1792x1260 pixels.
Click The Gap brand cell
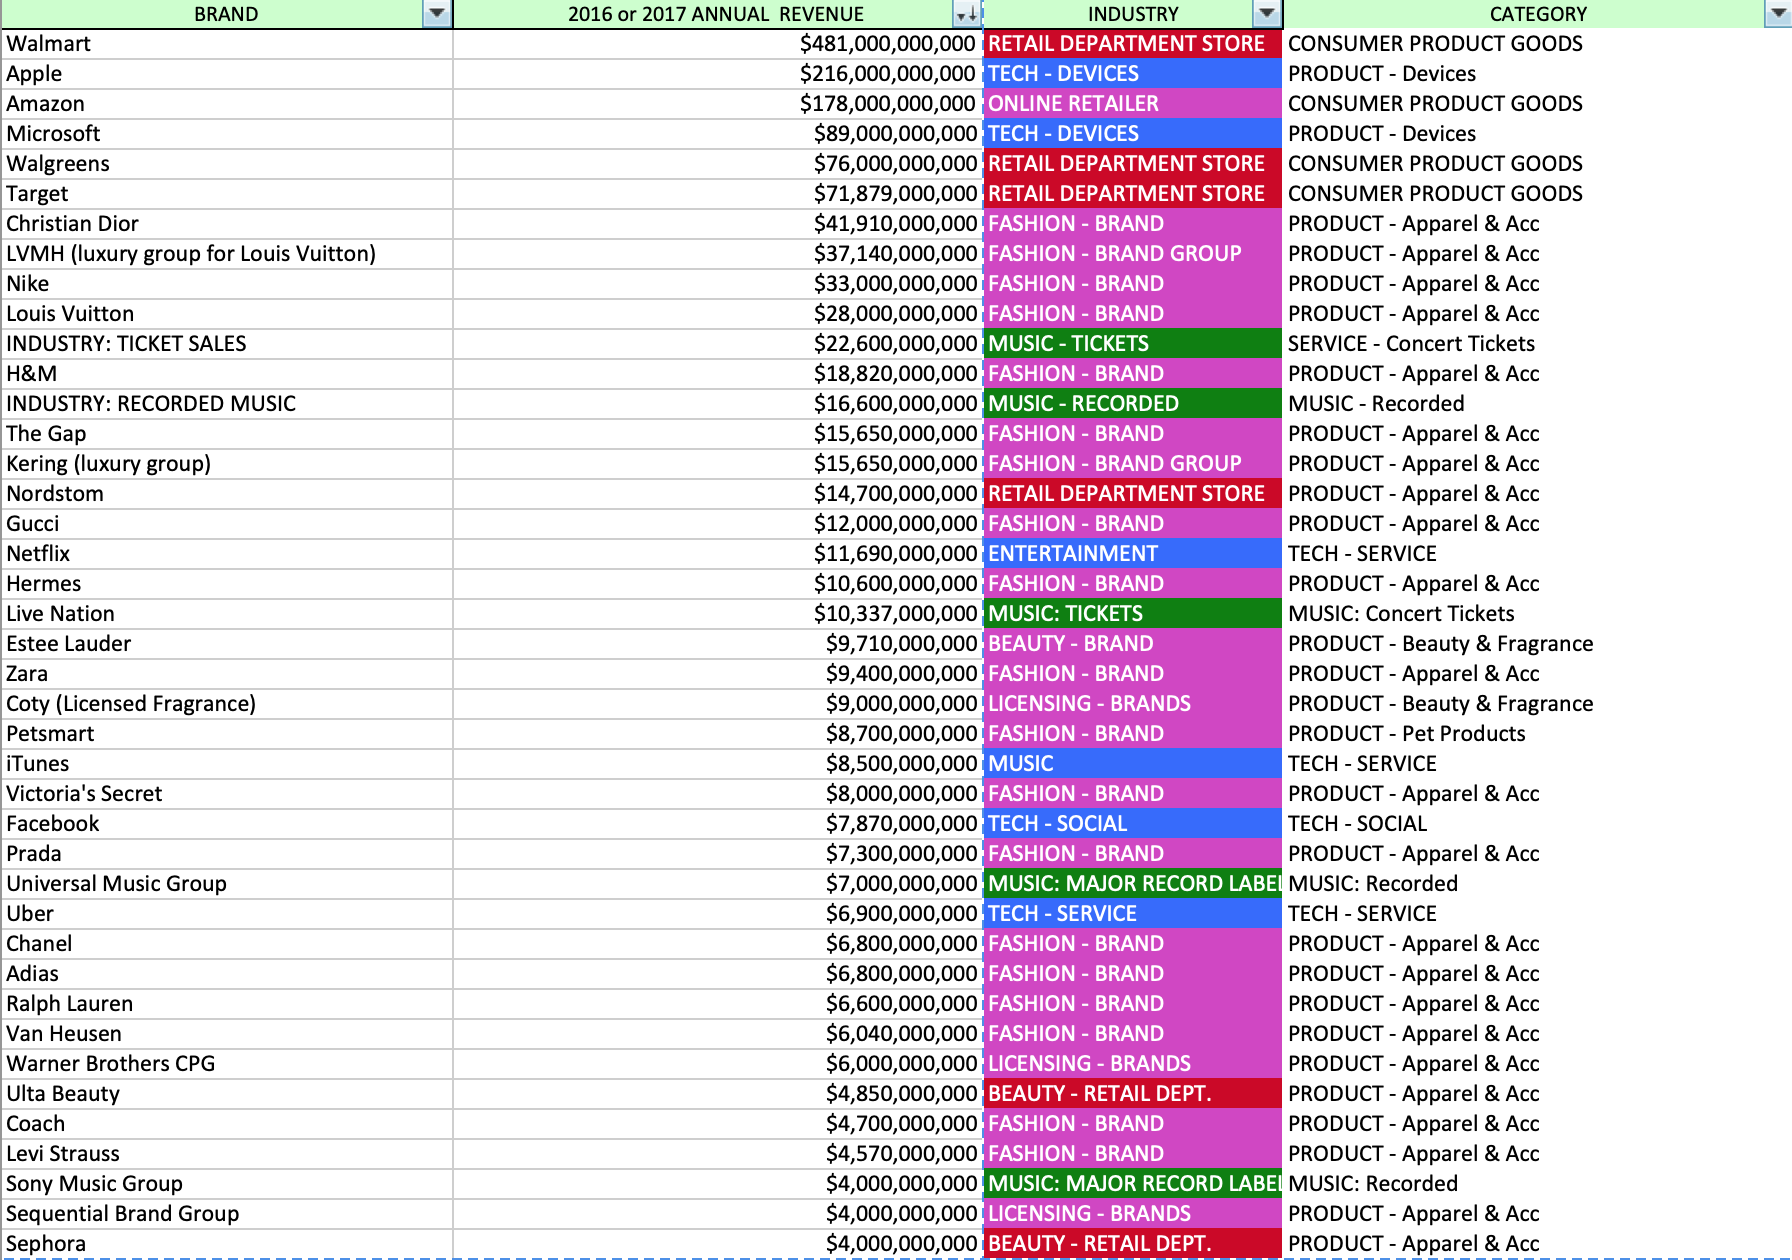pos(227,434)
